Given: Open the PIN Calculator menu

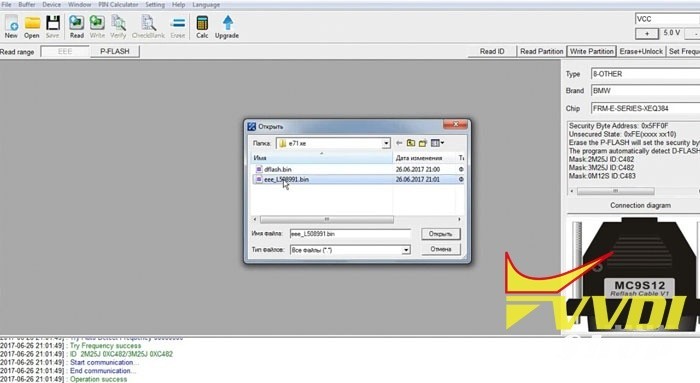Looking at the screenshot, I should point(118,4).
